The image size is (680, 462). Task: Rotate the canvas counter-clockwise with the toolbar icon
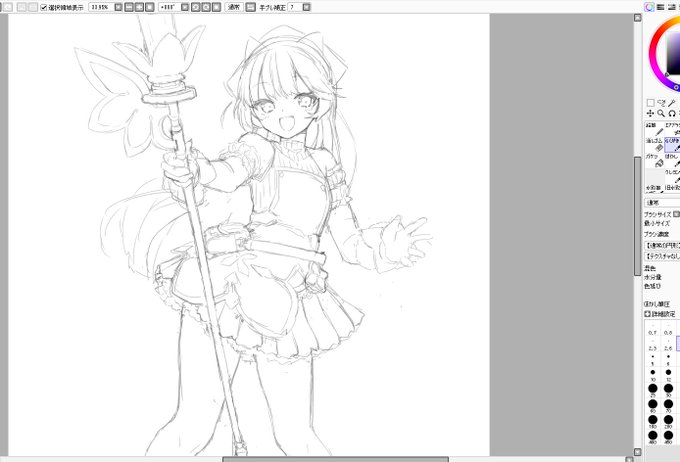[x=196, y=7]
